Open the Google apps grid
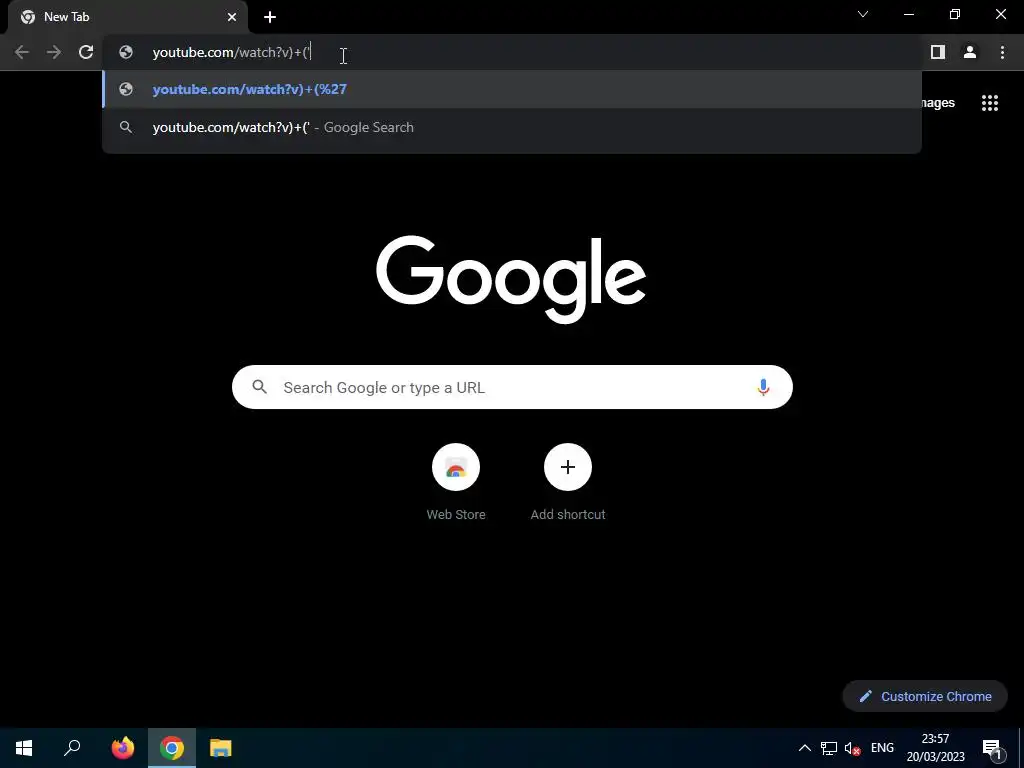Image resolution: width=1024 pixels, height=768 pixels. click(990, 103)
